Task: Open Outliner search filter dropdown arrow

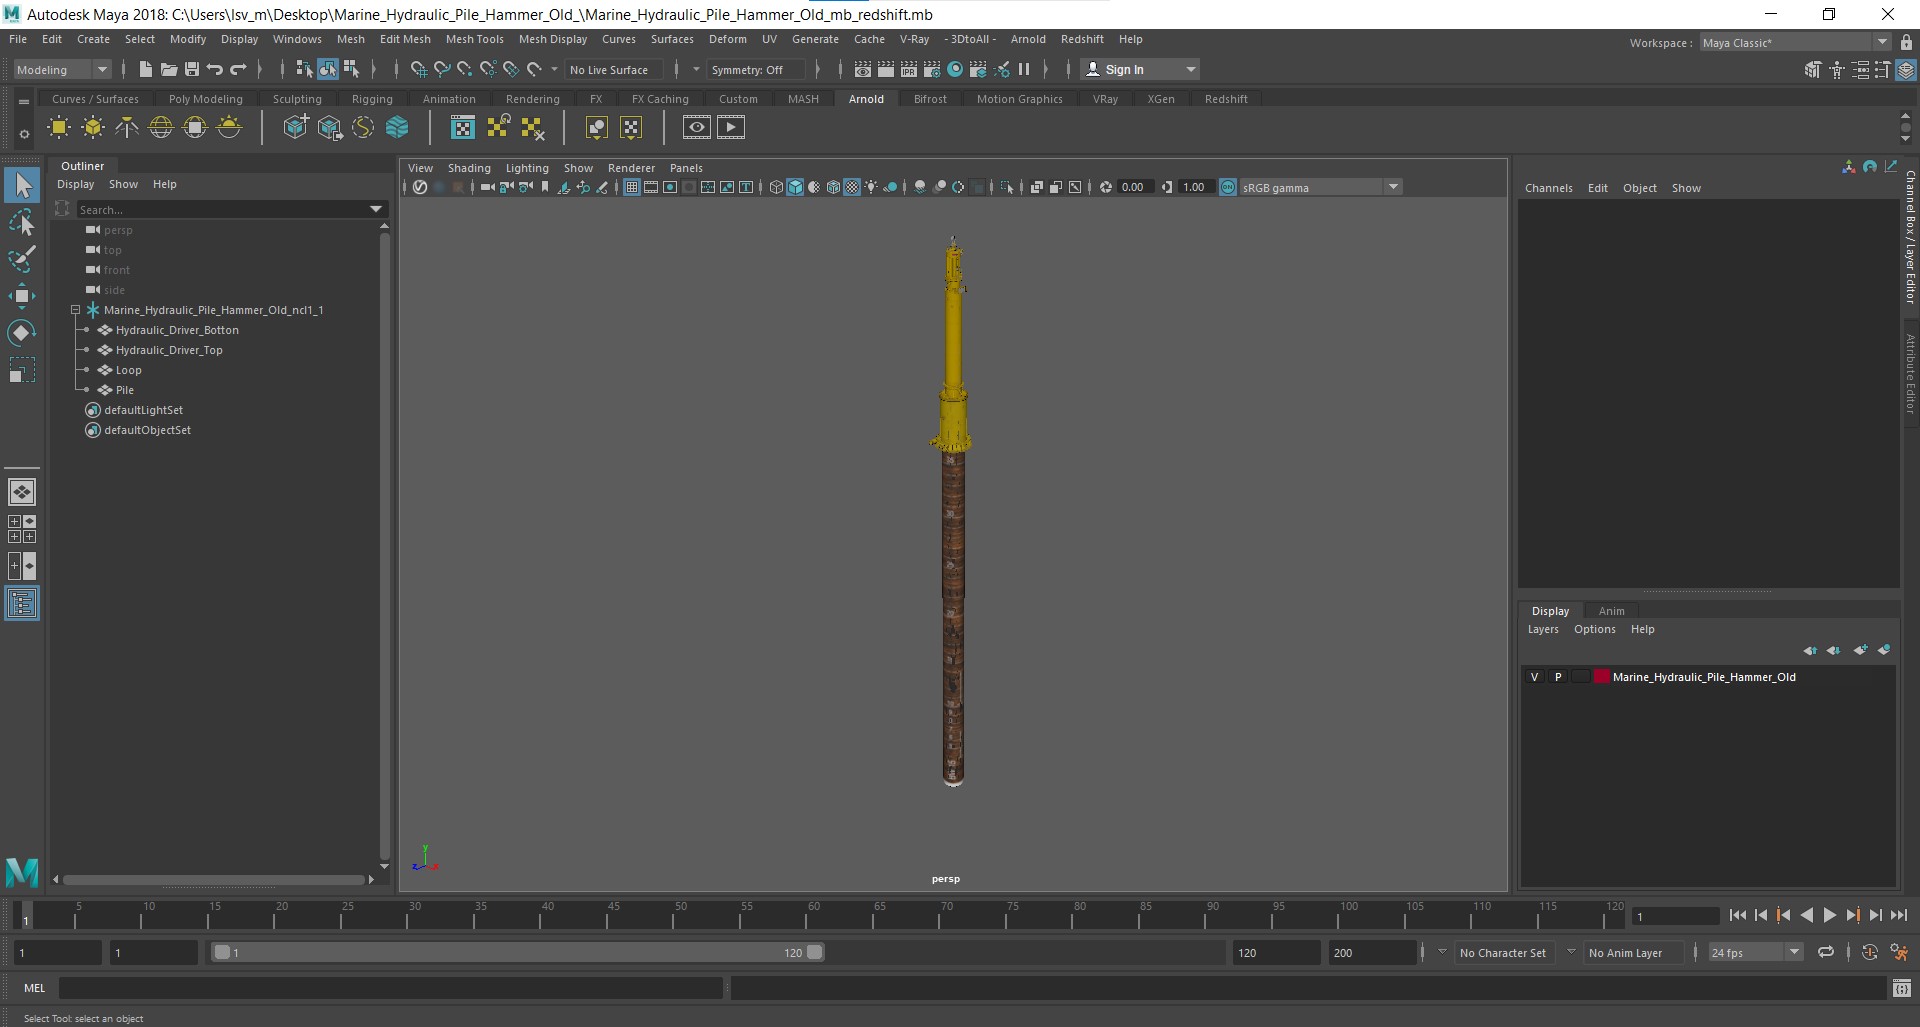Action: [376, 209]
